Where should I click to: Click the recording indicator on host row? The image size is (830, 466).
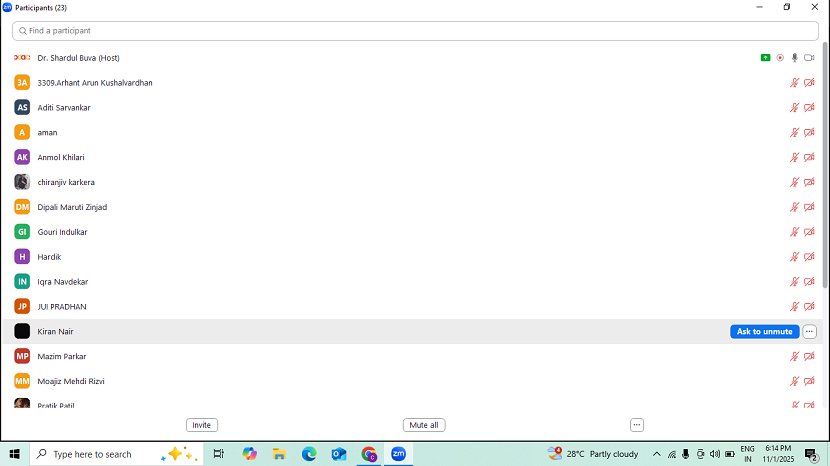[780, 58]
